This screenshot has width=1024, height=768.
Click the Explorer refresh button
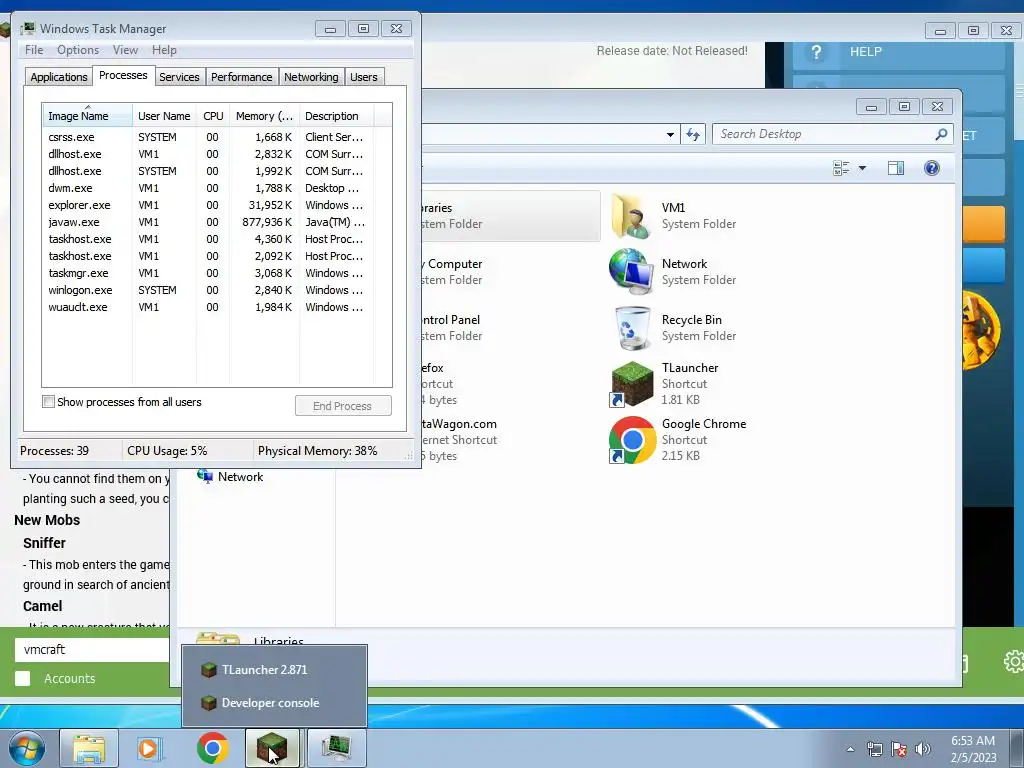(x=693, y=135)
